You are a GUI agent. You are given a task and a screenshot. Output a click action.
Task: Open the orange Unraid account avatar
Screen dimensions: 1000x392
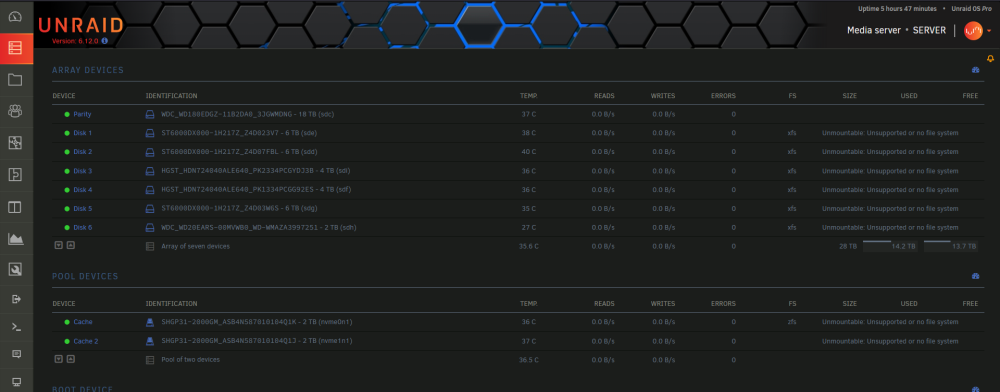pyautogui.click(x=973, y=31)
